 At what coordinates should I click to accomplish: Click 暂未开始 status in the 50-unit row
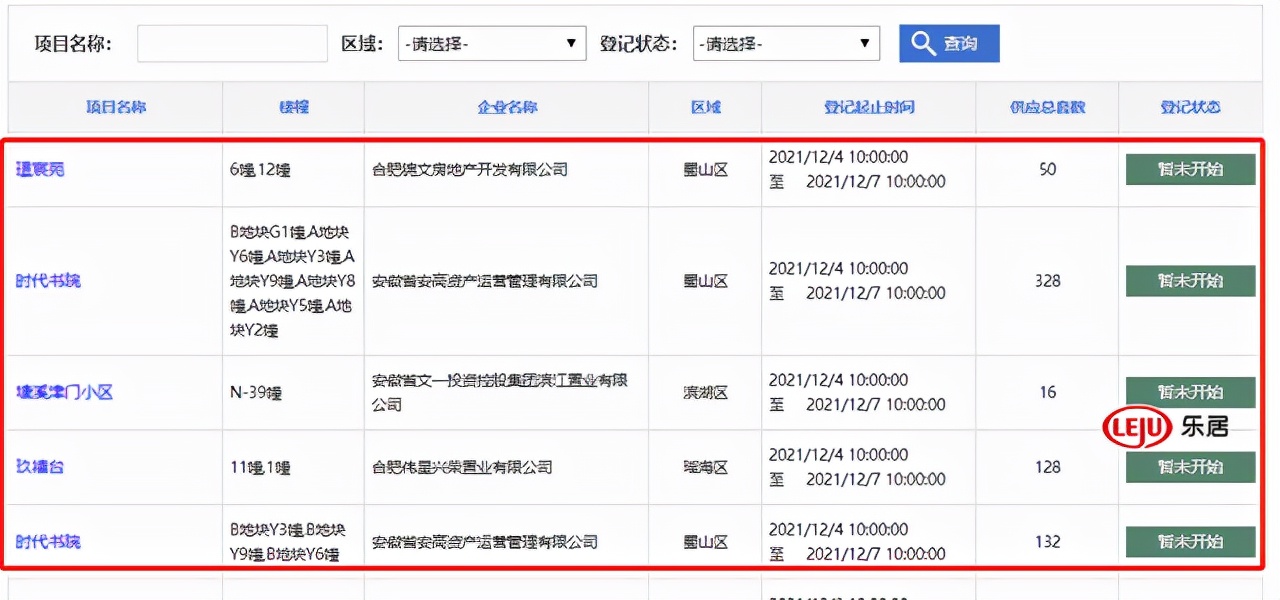[x=1190, y=169]
